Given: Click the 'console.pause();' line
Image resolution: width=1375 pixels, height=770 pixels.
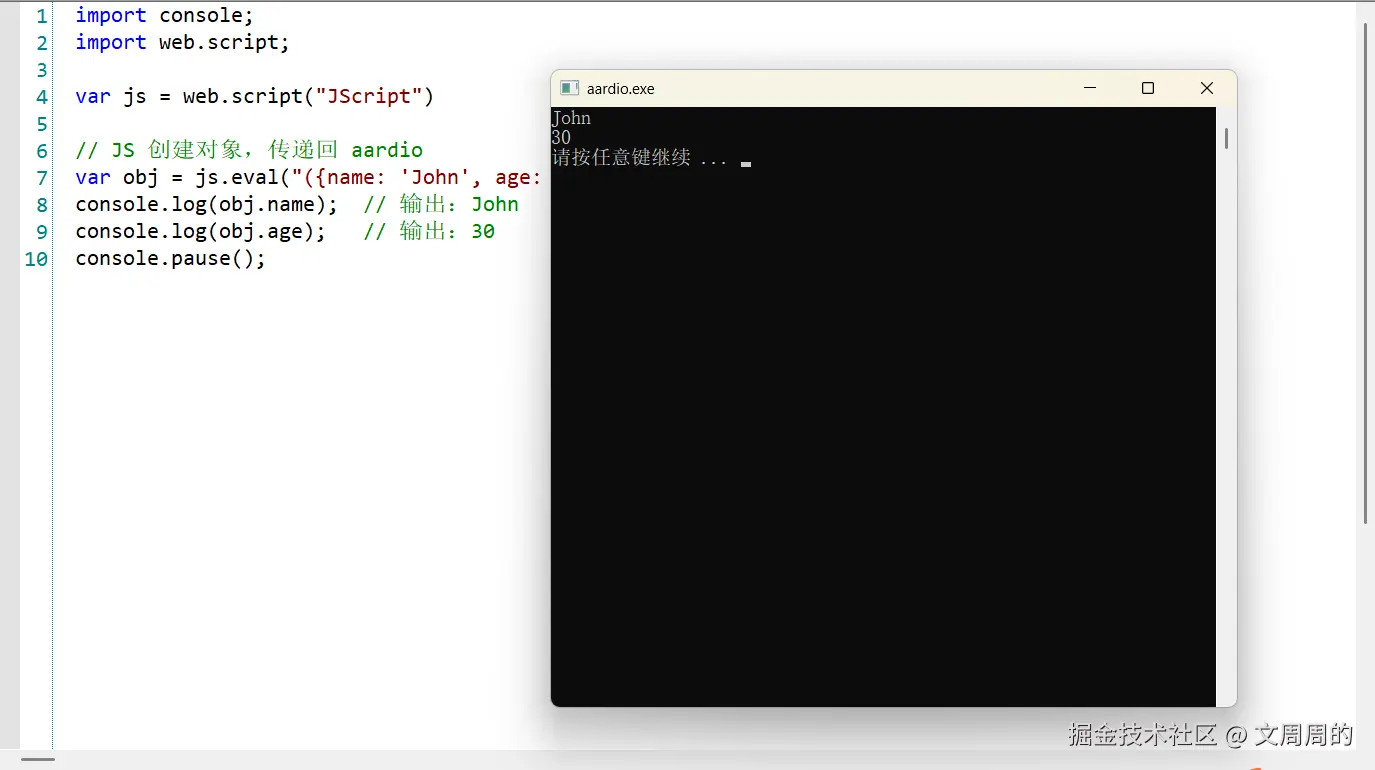Looking at the screenshot, I should 171,259.
